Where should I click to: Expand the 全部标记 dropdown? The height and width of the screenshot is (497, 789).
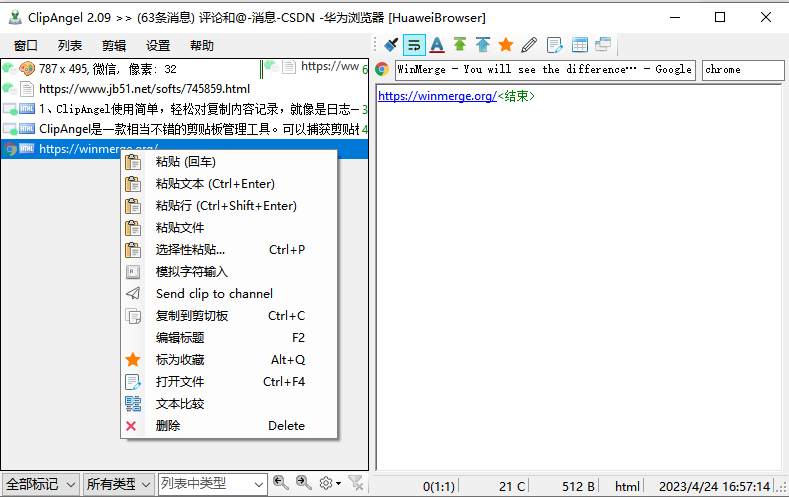(x=40, y=484)
